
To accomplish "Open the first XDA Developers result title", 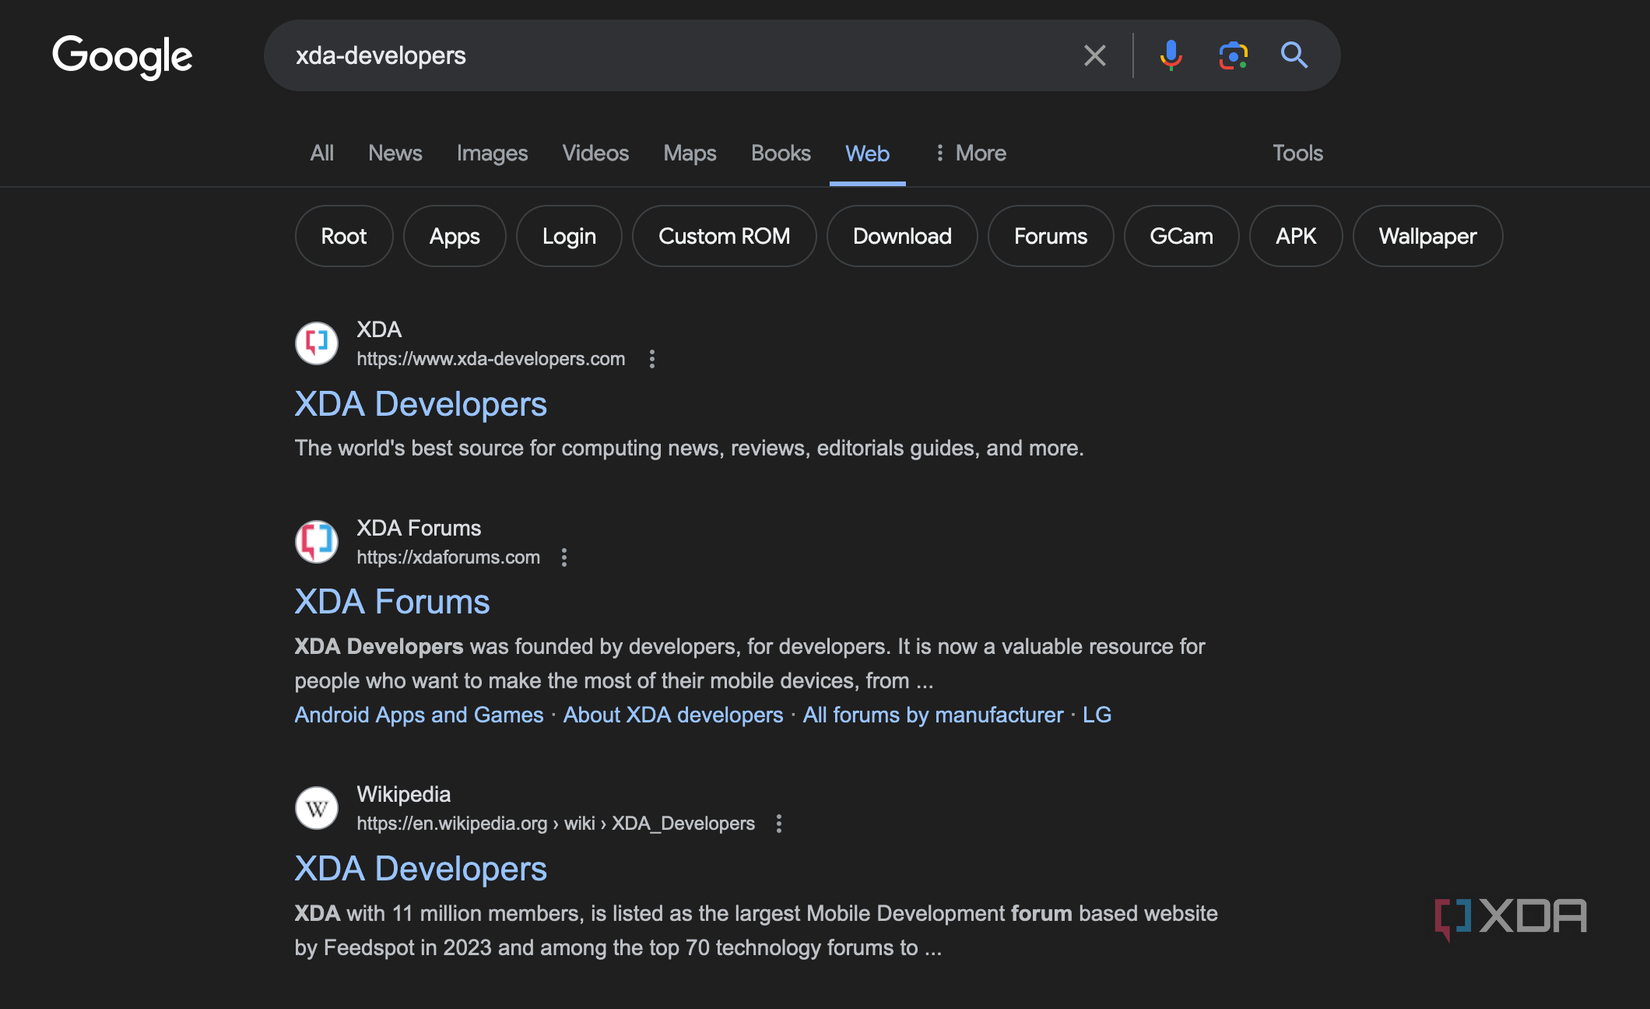I will click(421, 404).
